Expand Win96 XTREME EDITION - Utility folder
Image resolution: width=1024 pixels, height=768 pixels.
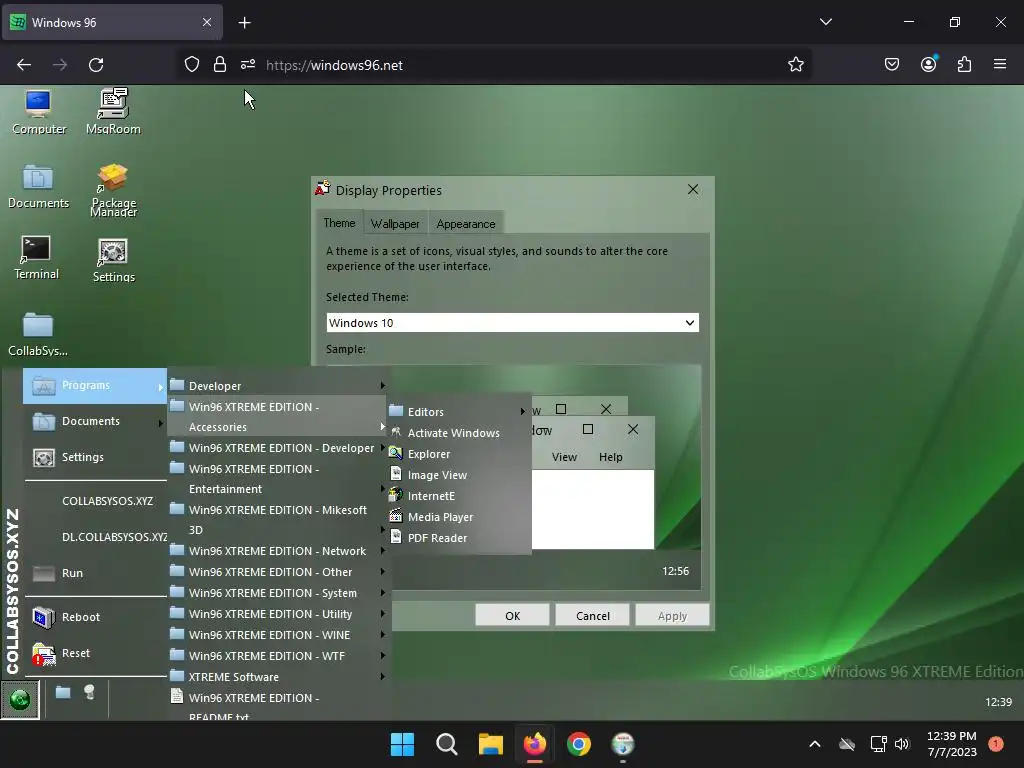(x=279, y=614)
